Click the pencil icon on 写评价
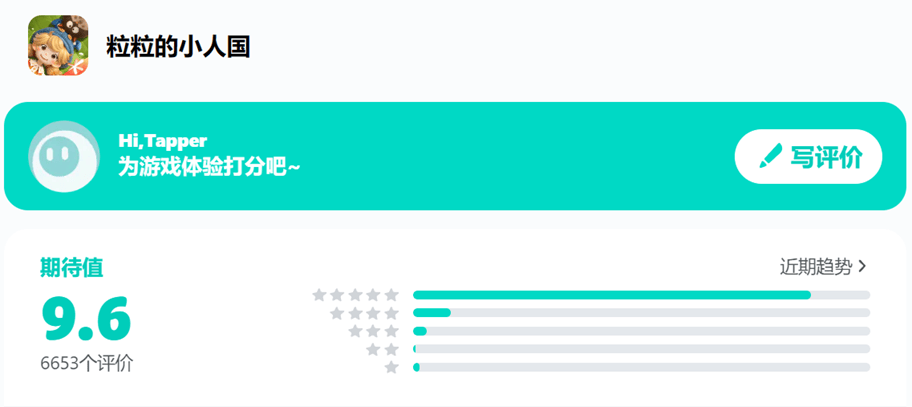912x407 pixels. pyautogui.click(x=769, y=157)
